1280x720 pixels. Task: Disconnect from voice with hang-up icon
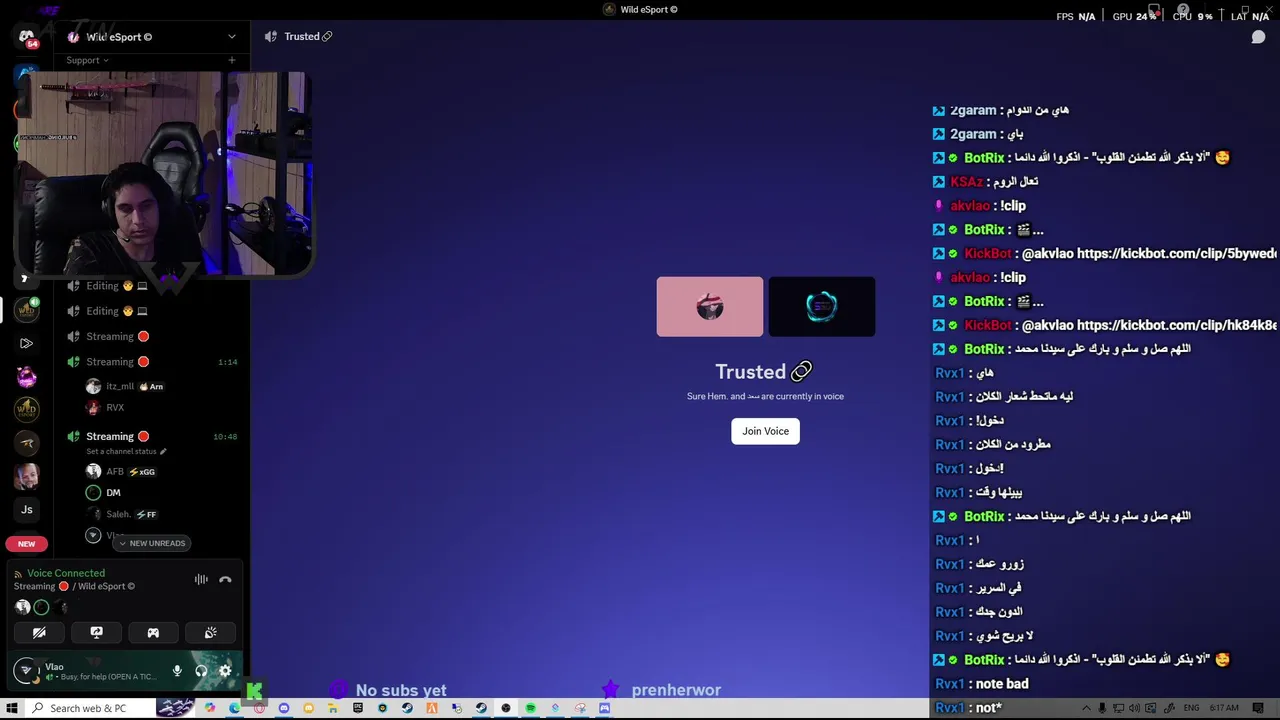225,579
